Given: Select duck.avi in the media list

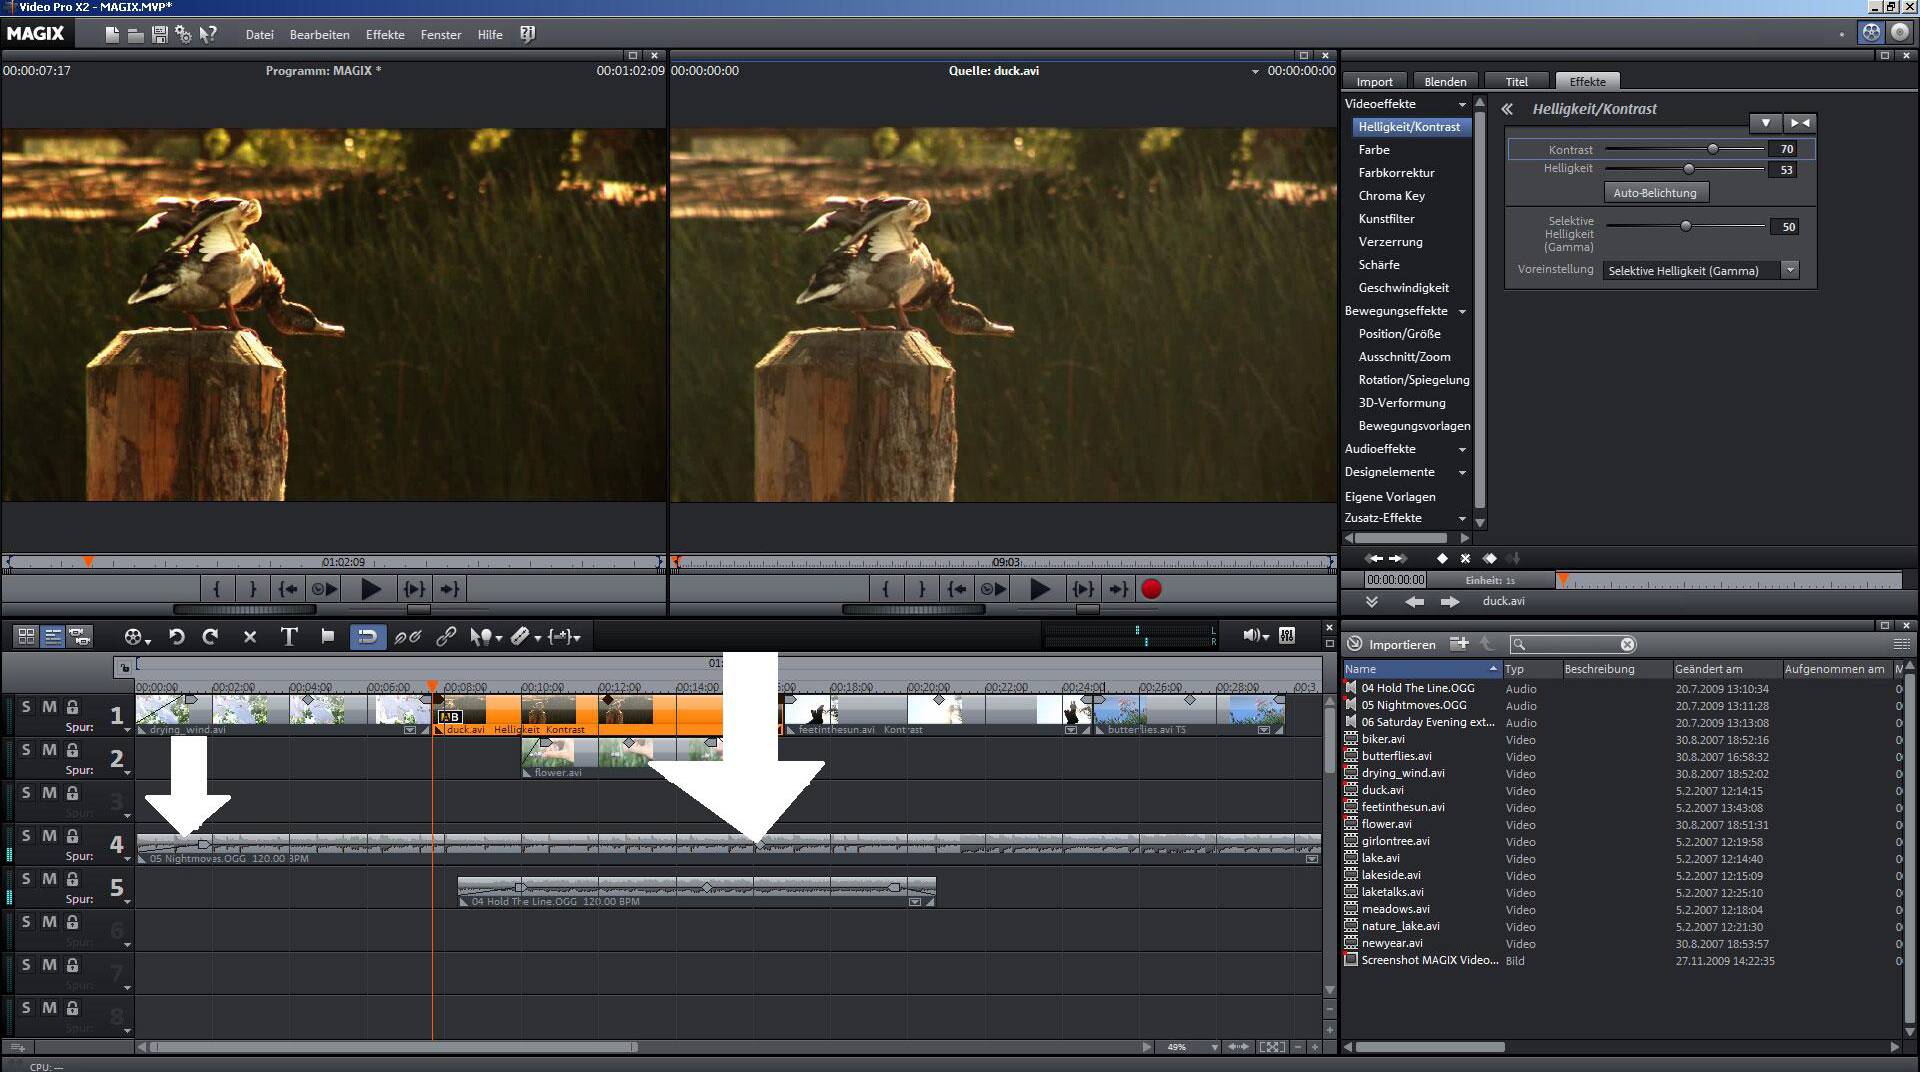Looking at the screenshot, I should pos(1382,790).
